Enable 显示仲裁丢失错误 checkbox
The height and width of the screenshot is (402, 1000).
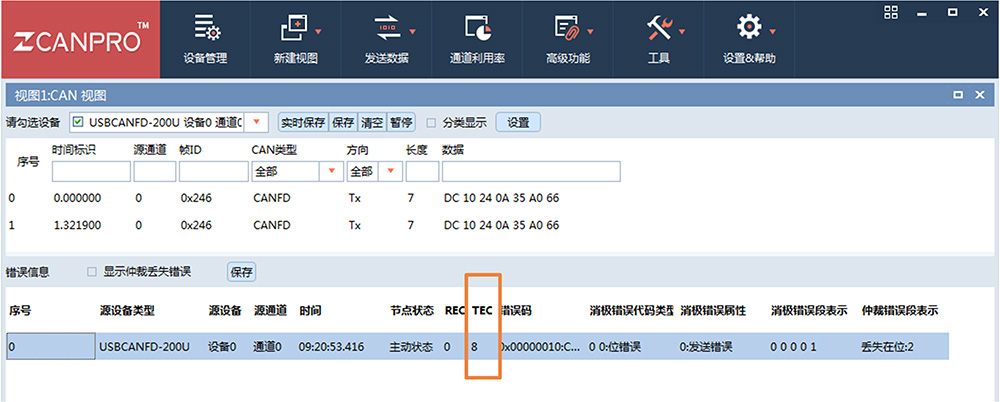[92, 272]
